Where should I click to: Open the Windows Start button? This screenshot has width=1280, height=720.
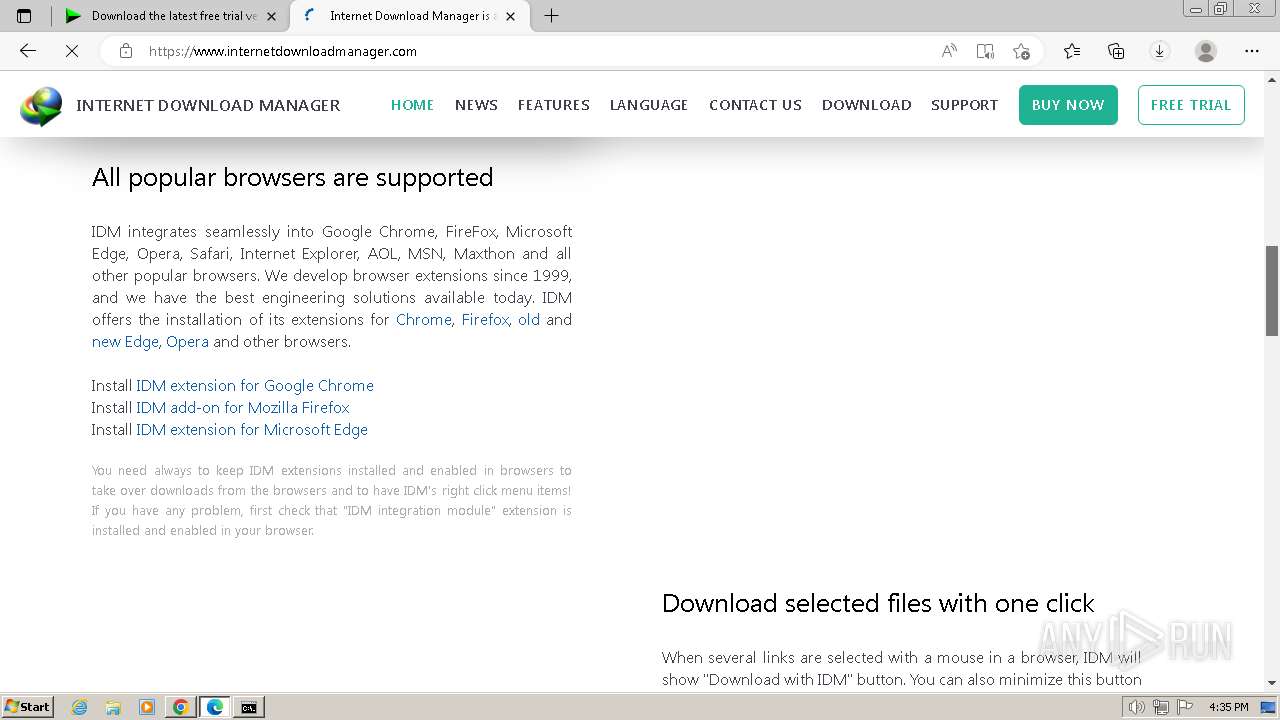[27, 707]
